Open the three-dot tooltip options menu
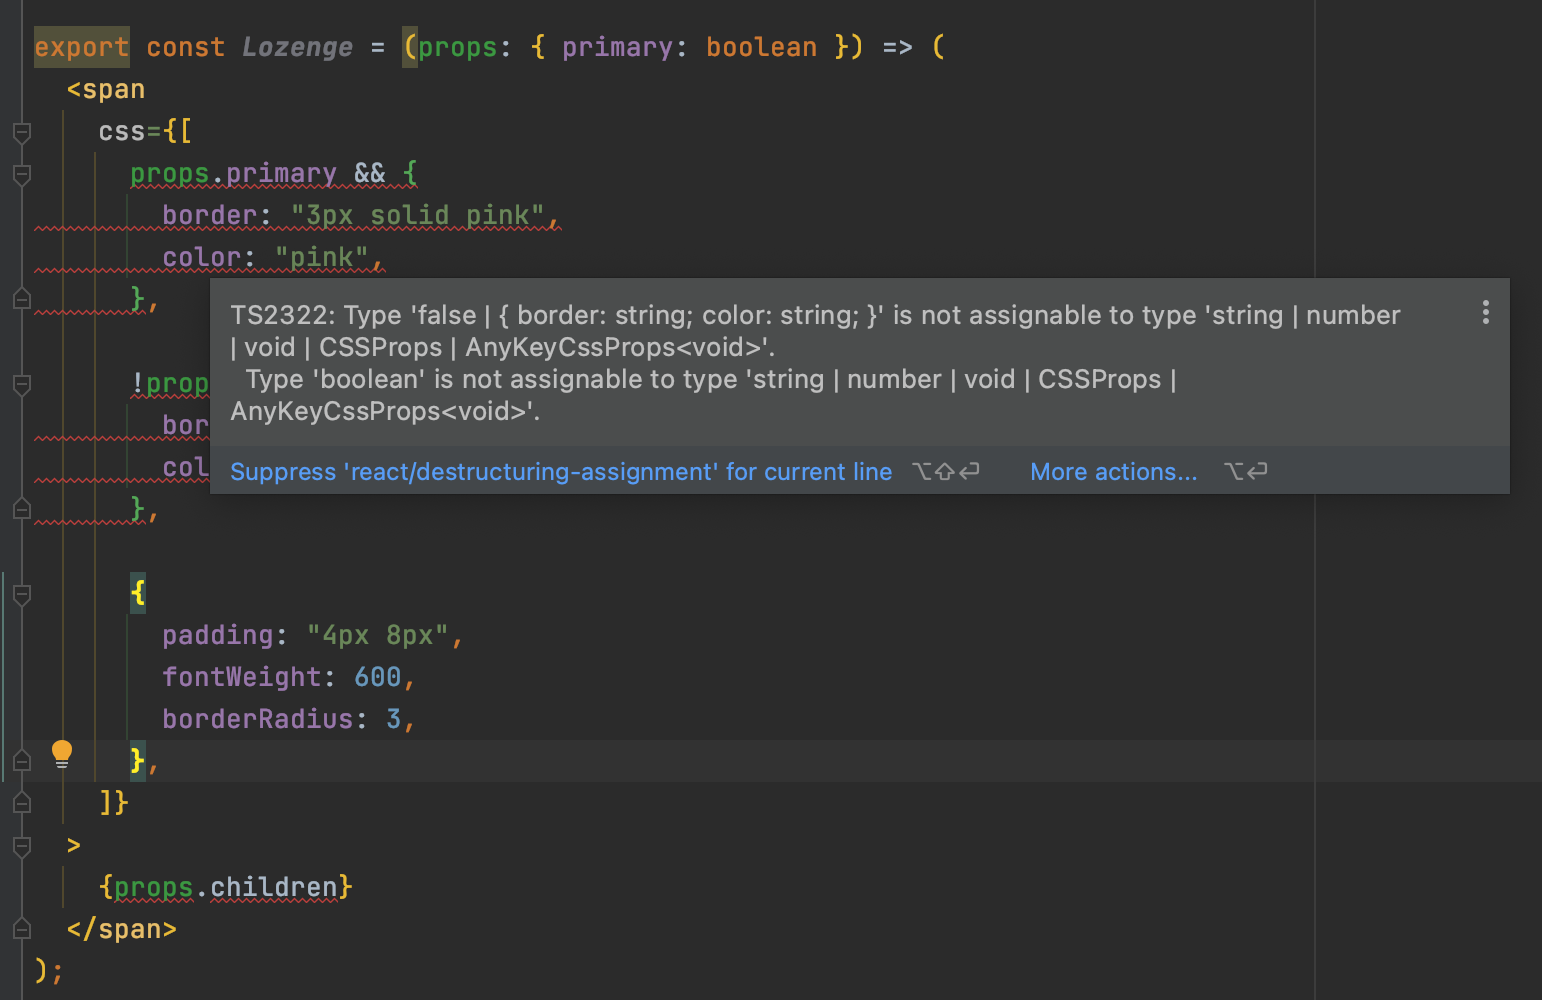1542x1000 pixels. [1486, 312]
